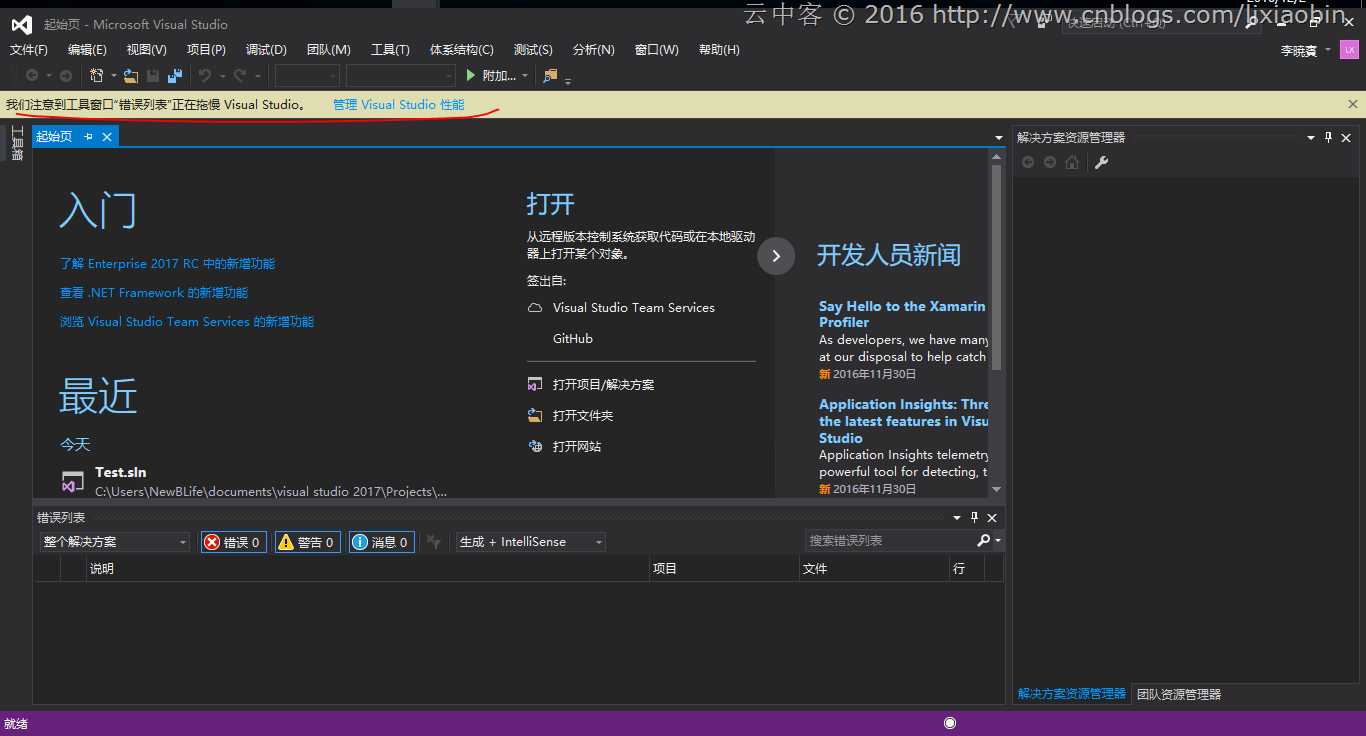Expand the 附加 button dropdown arrow
The image size is (1366, 736).
(x=525, y=76)
